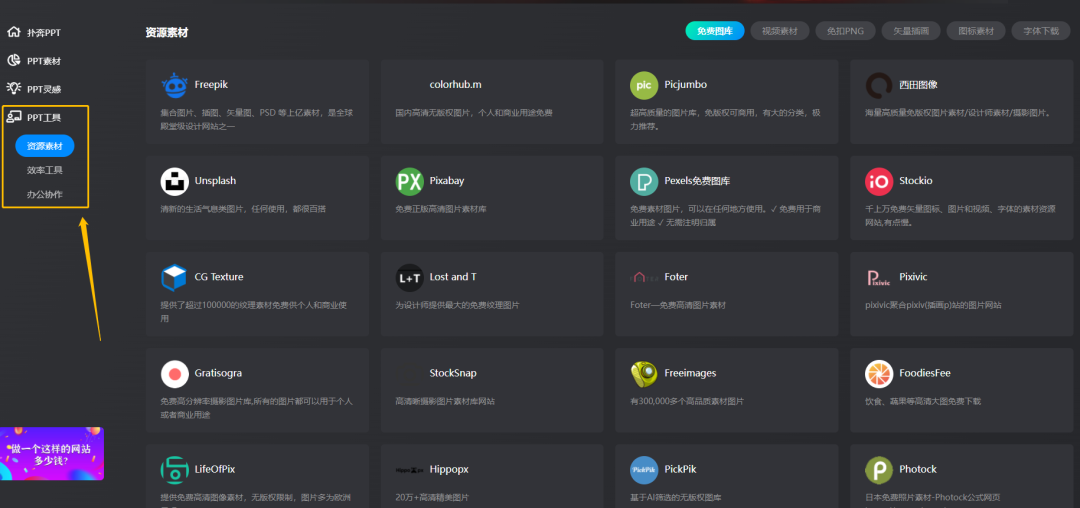Open the 做一个这样的网站多少钱 banner ad
Image resolution: width=1080 pixels, height=508 pixels.
52,453
